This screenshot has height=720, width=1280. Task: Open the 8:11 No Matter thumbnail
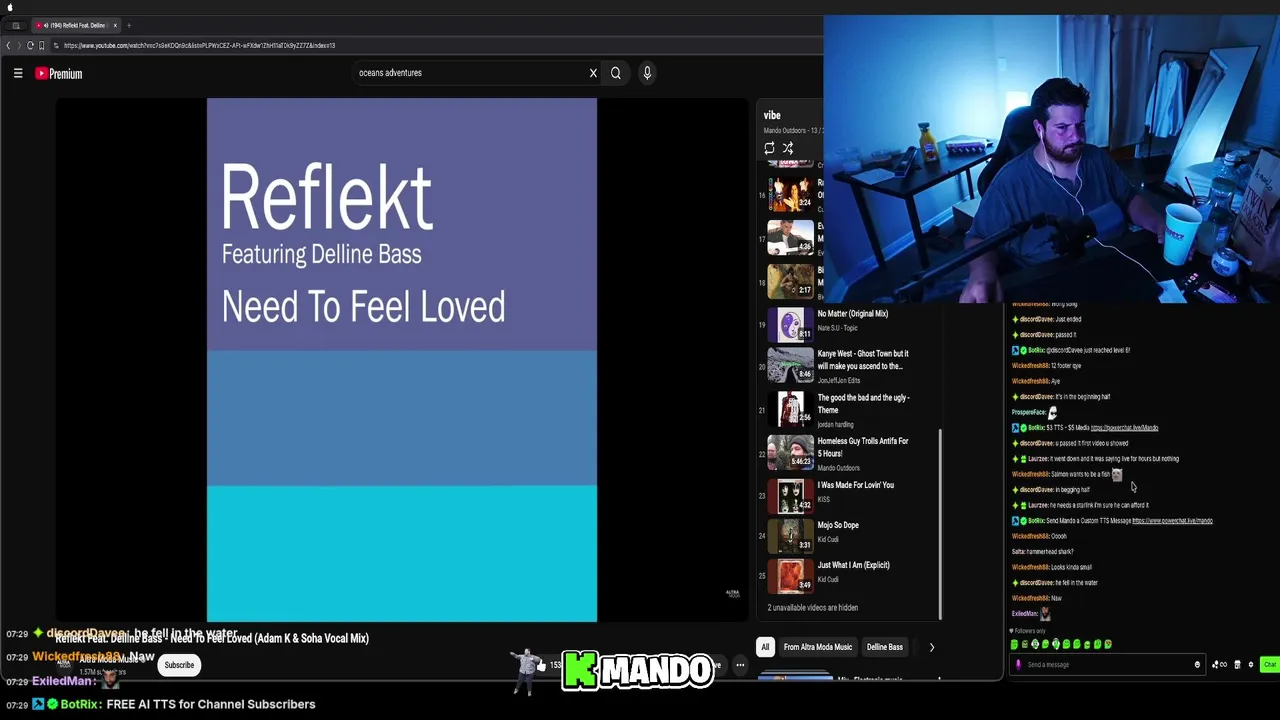[x=790, y=325]
